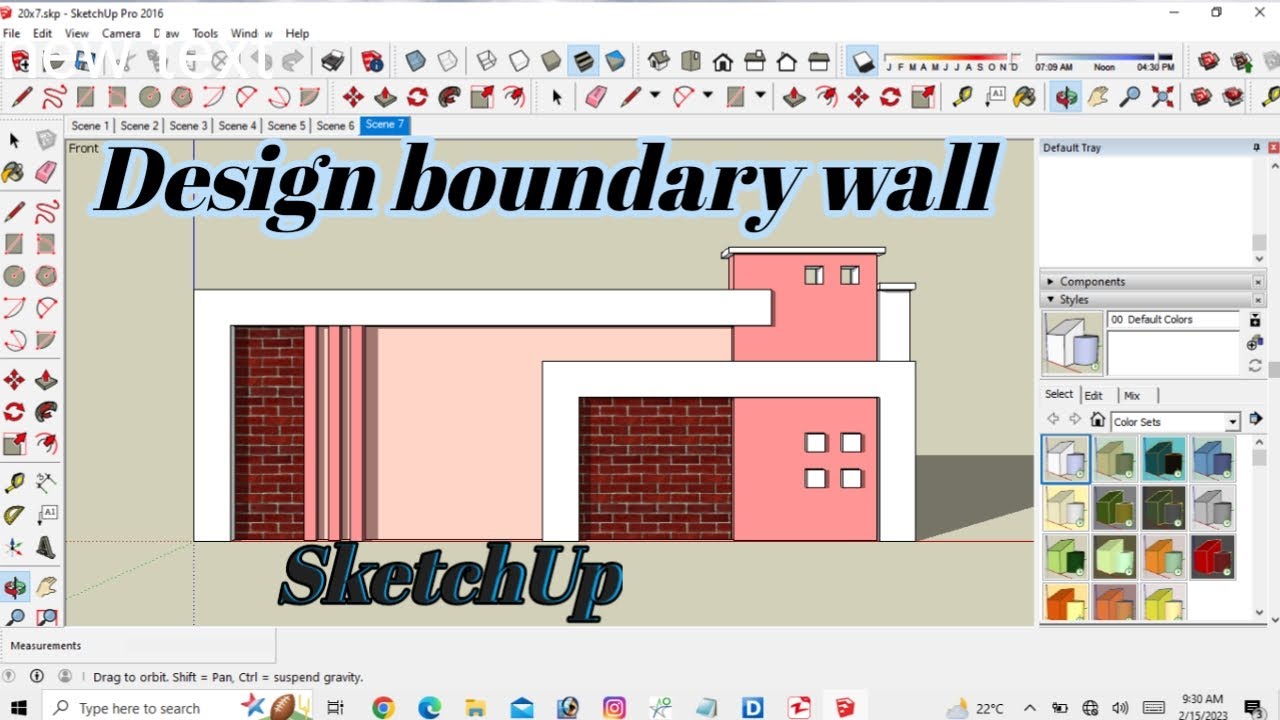Select the Tape Measure in the top toolbar
Screen dimensions: 1280x720
962,97
